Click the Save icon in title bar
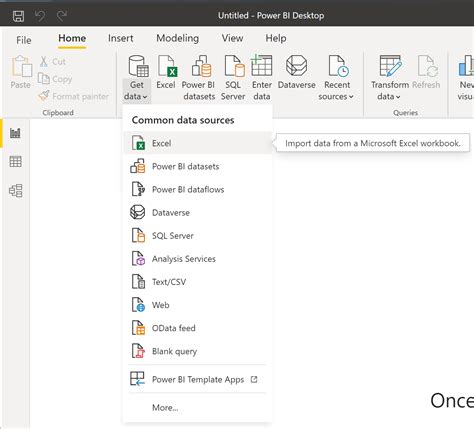474x429 pixels. 18,16
